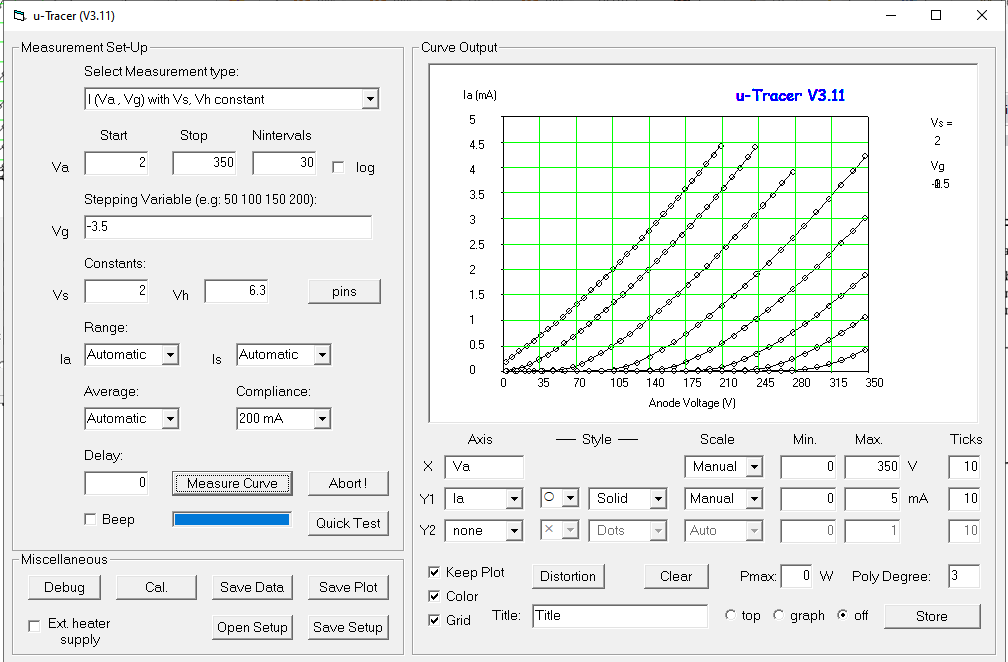This screenshot has height=662, width=1008.
Task: Click the Anode Voltage (V) axis label
Action: coord(692,403)
